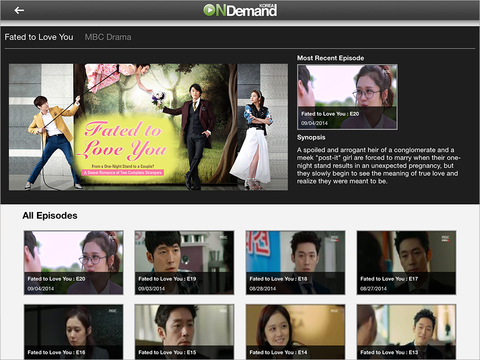This screenshot has height=360, width=480.
Task: Open the Fated to Love You poster
Action: (x=148, y=127)
